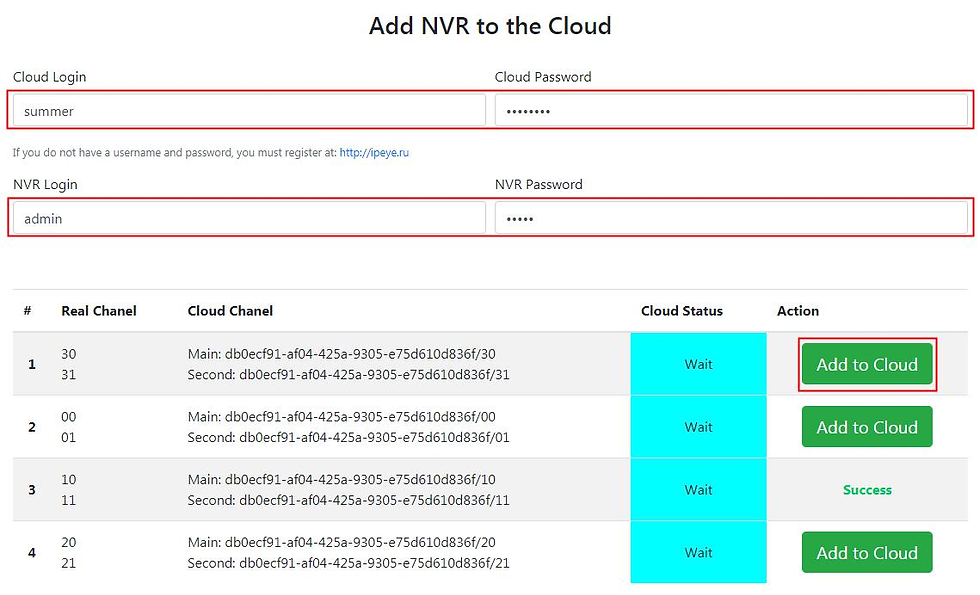This screenshot has height=595, width=980.
Task: Click the Wait status in row 3
Action: tap(698, 490)
